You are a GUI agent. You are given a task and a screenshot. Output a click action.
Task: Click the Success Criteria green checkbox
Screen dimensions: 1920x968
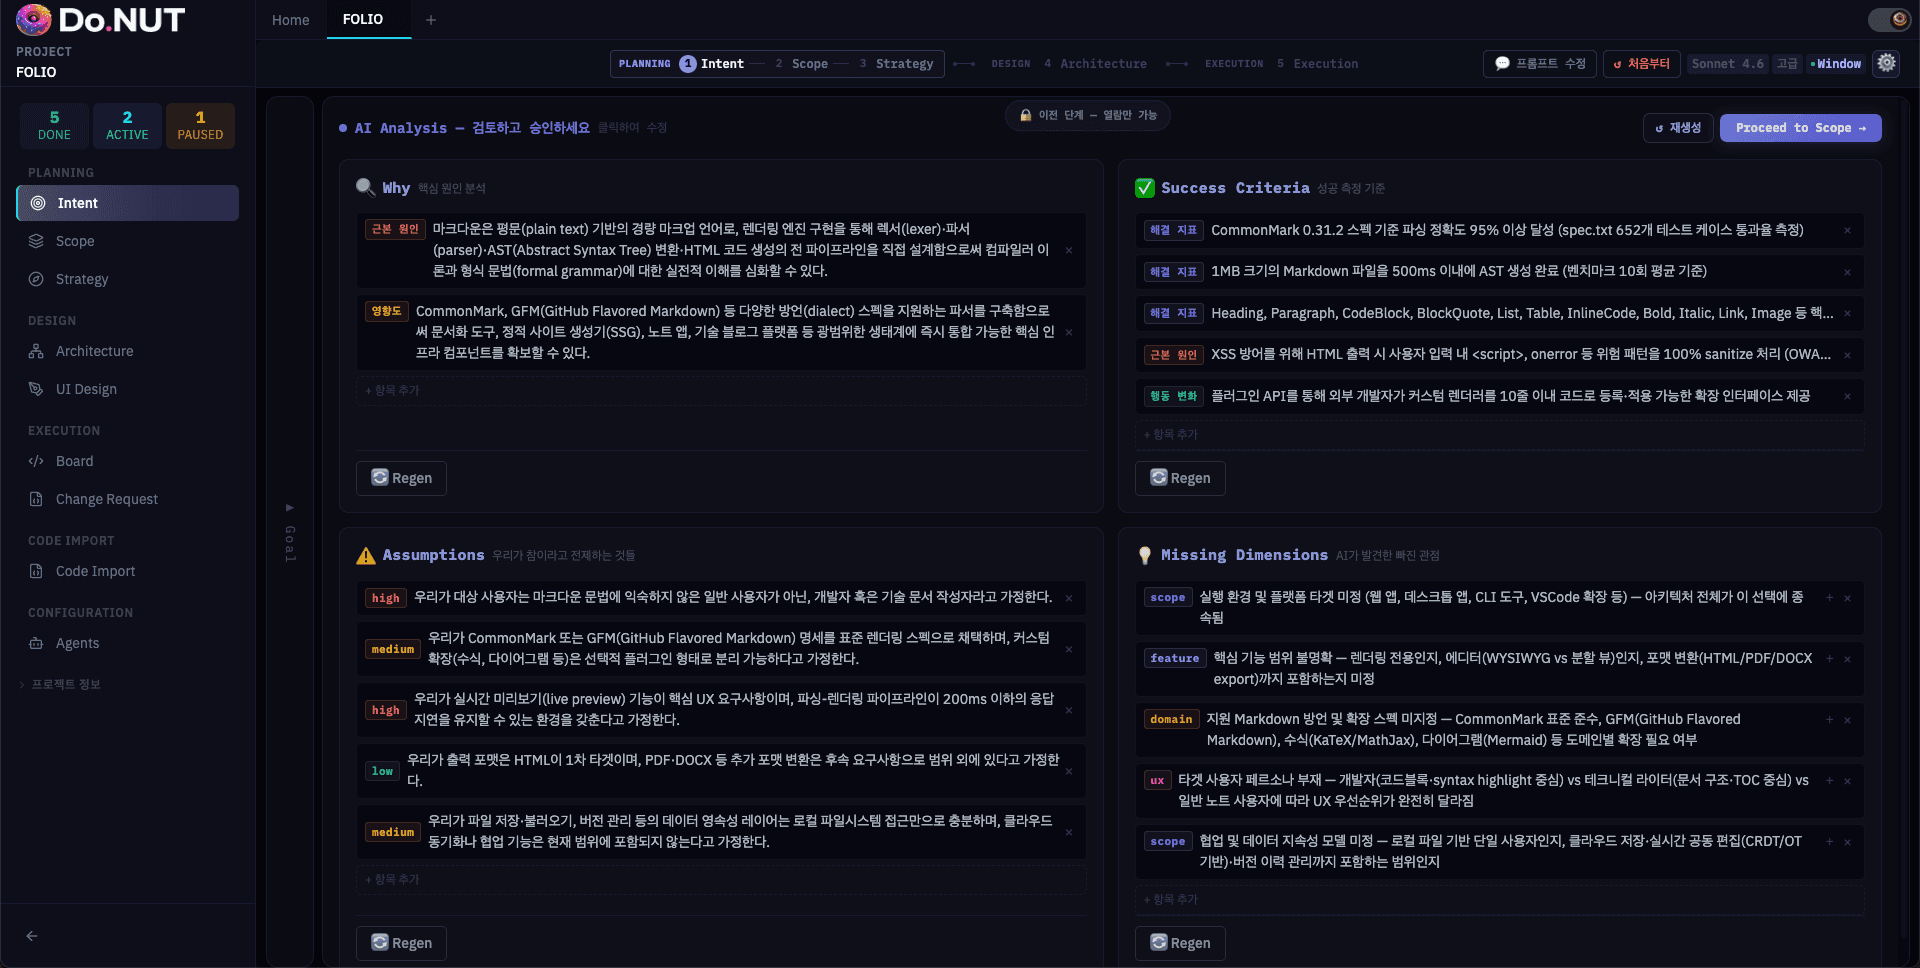click(1143, 187)
